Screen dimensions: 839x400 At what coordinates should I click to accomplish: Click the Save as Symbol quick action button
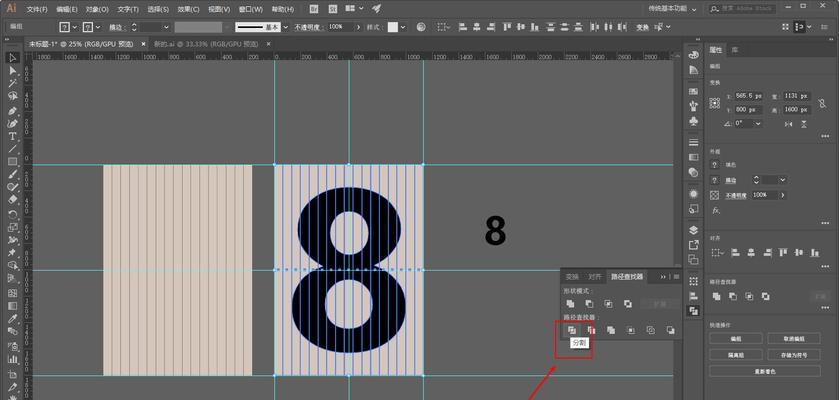(x=794, y=355)
